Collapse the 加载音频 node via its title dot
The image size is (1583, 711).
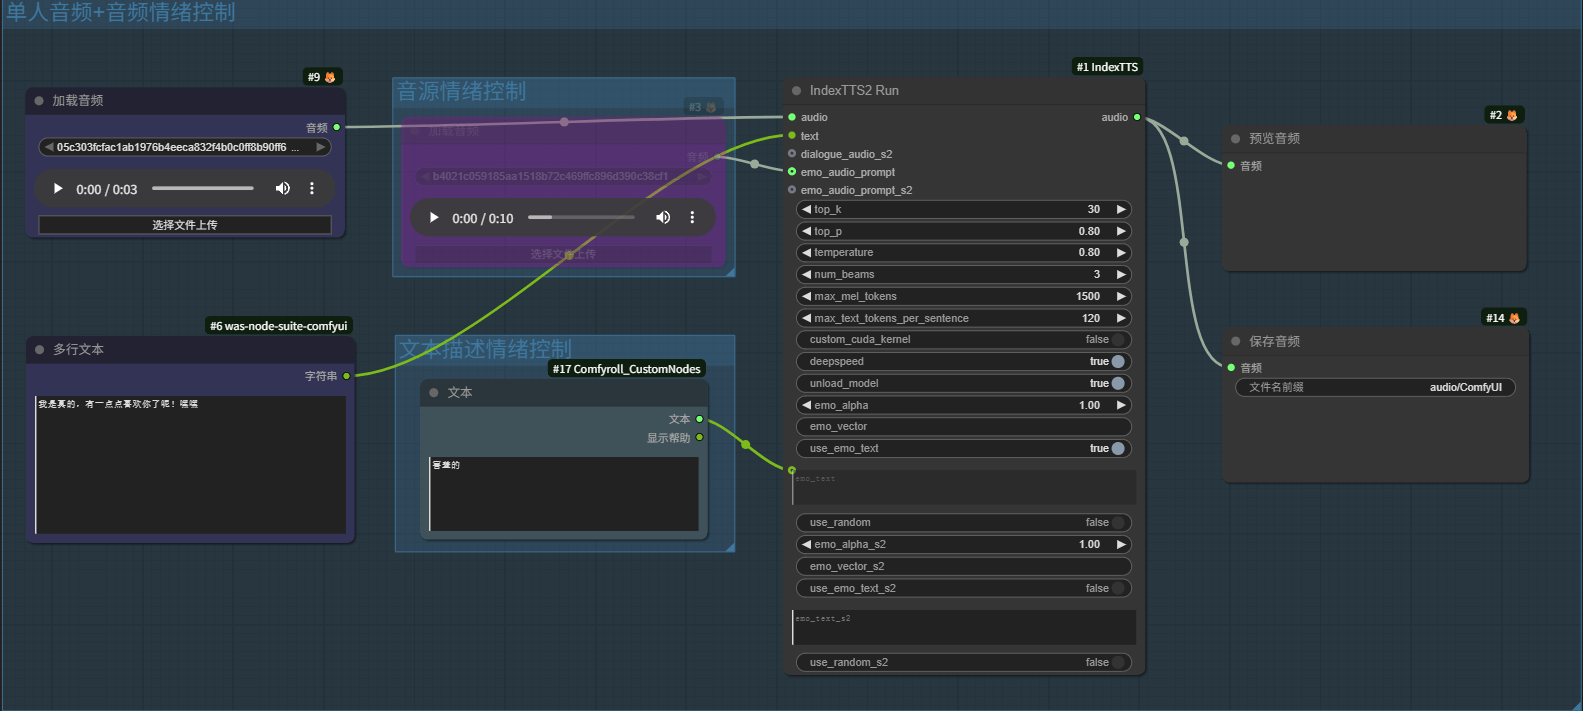39,101
